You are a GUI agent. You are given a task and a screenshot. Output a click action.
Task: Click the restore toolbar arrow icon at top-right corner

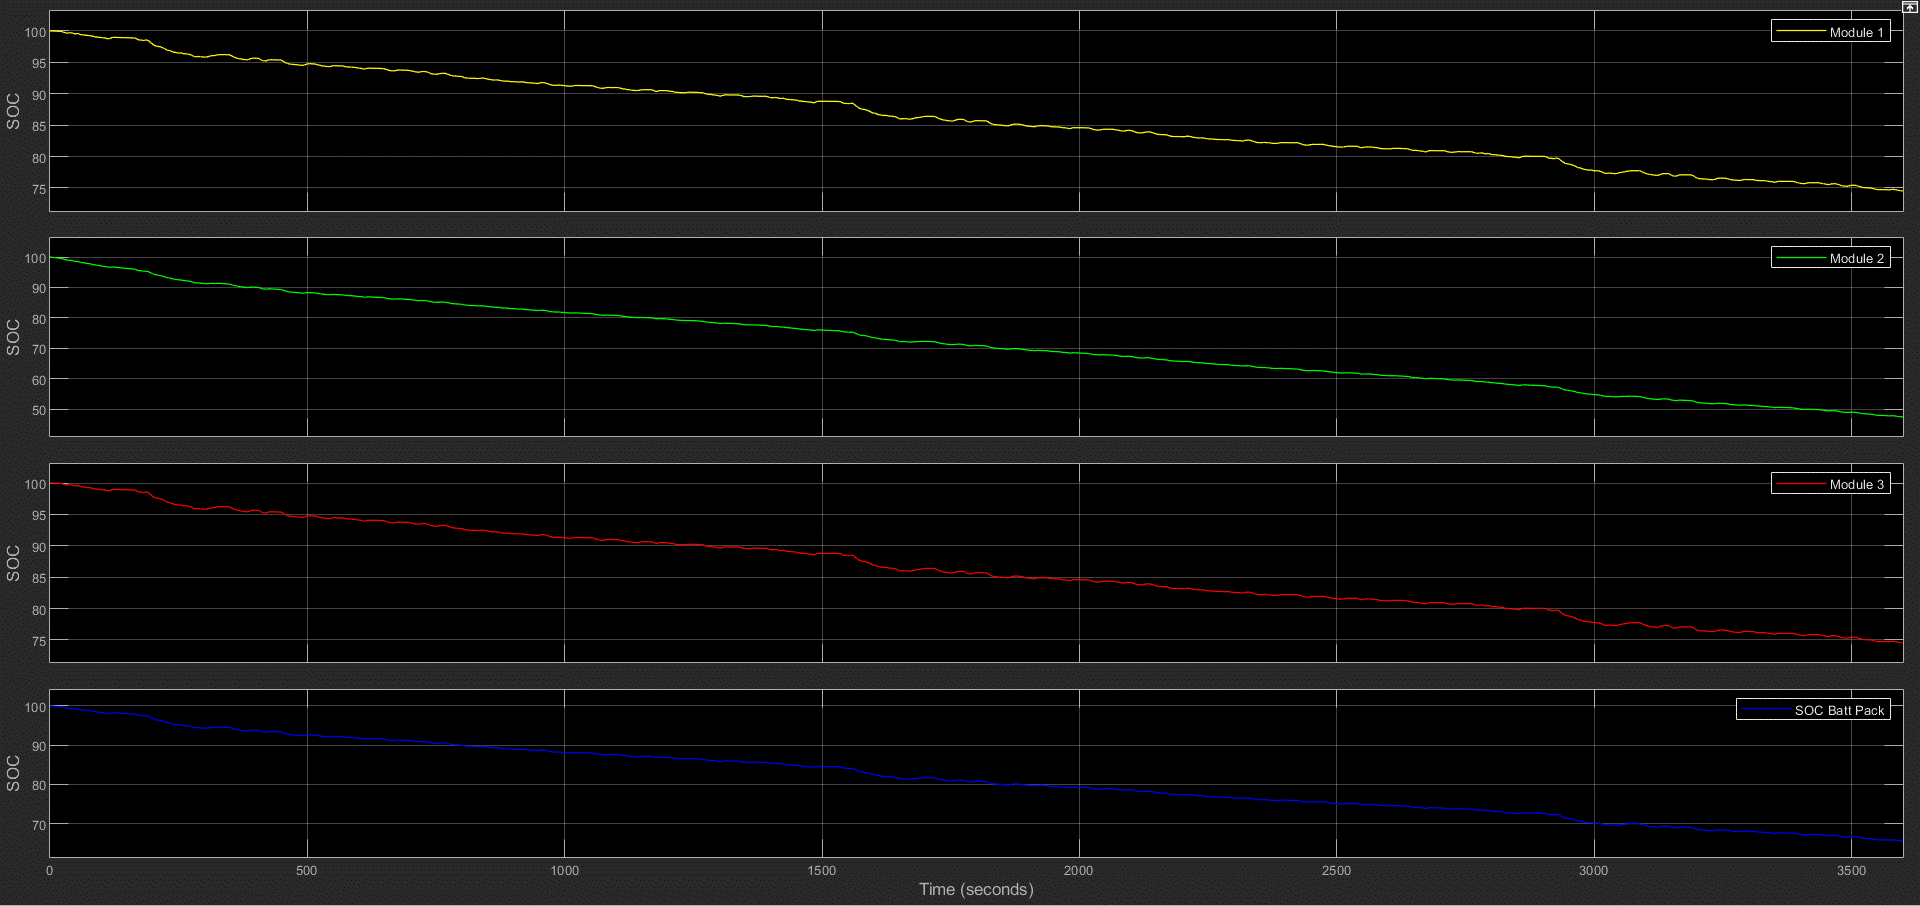[x=1909, y=6]
